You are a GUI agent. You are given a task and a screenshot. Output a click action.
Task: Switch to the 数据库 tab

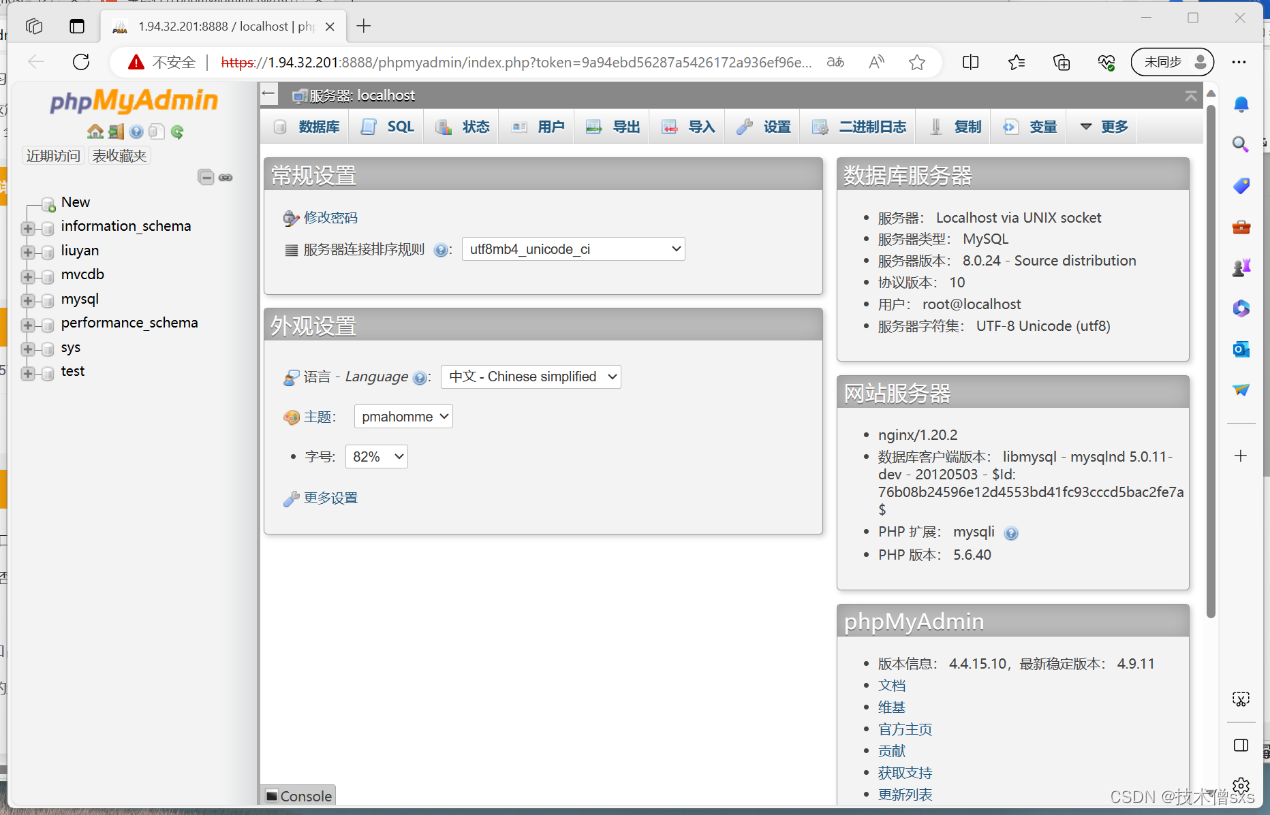[x=307, y=127]
